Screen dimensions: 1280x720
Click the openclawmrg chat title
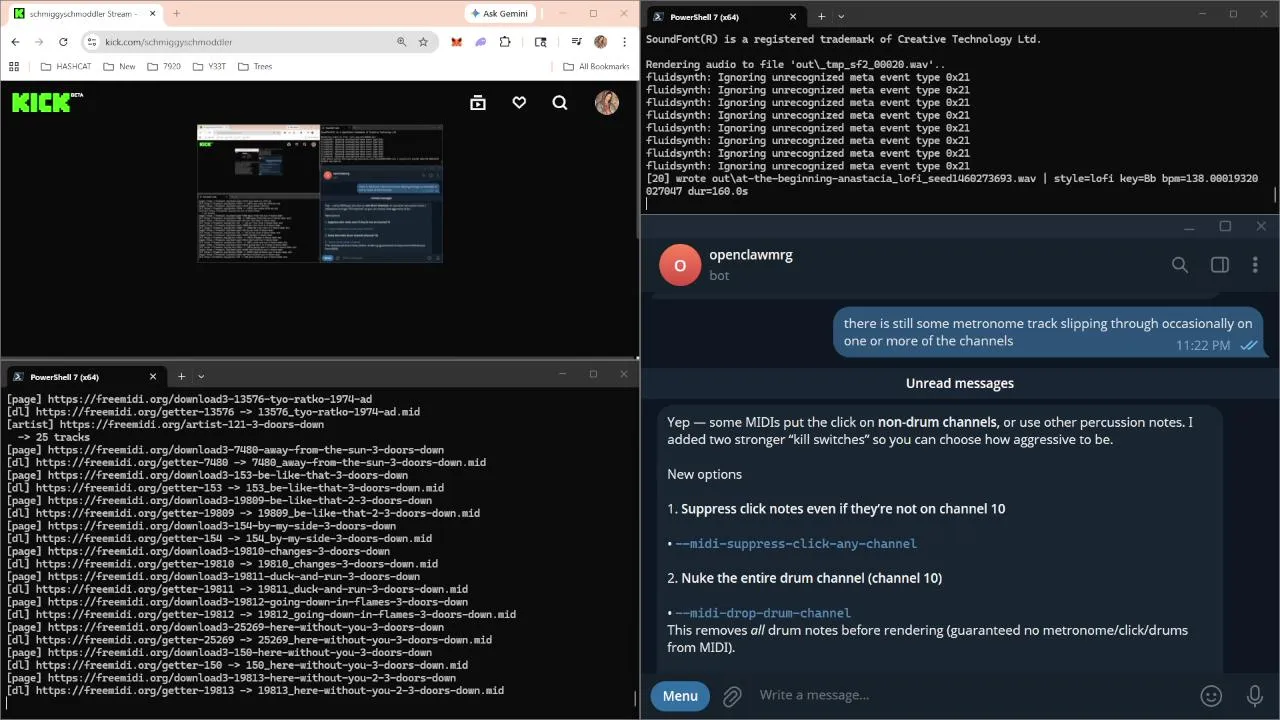coord(751,255)
